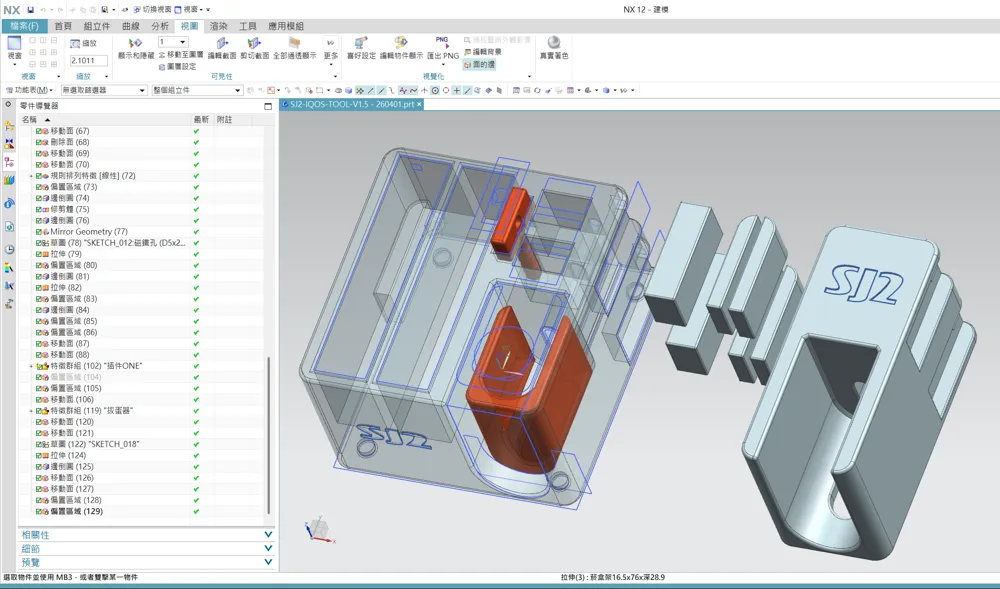Open the History clock sidebar icon

coord(9,249)
